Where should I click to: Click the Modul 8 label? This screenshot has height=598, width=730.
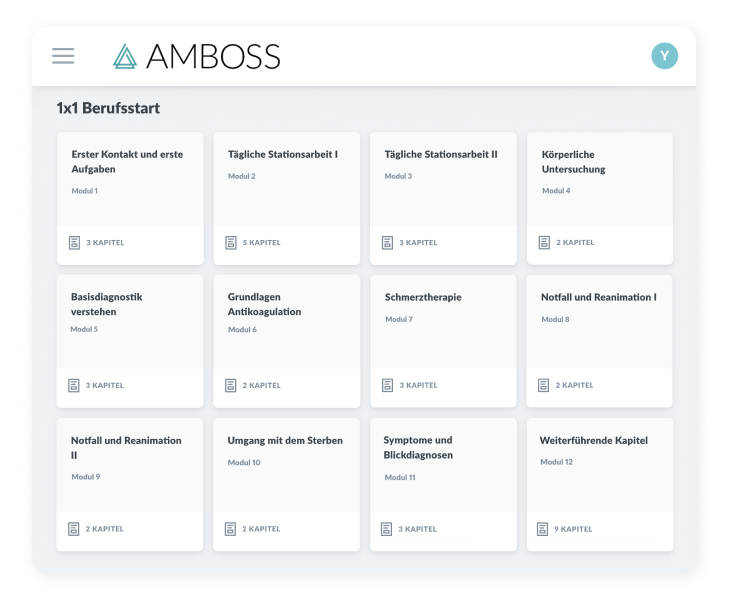(555, 319)
